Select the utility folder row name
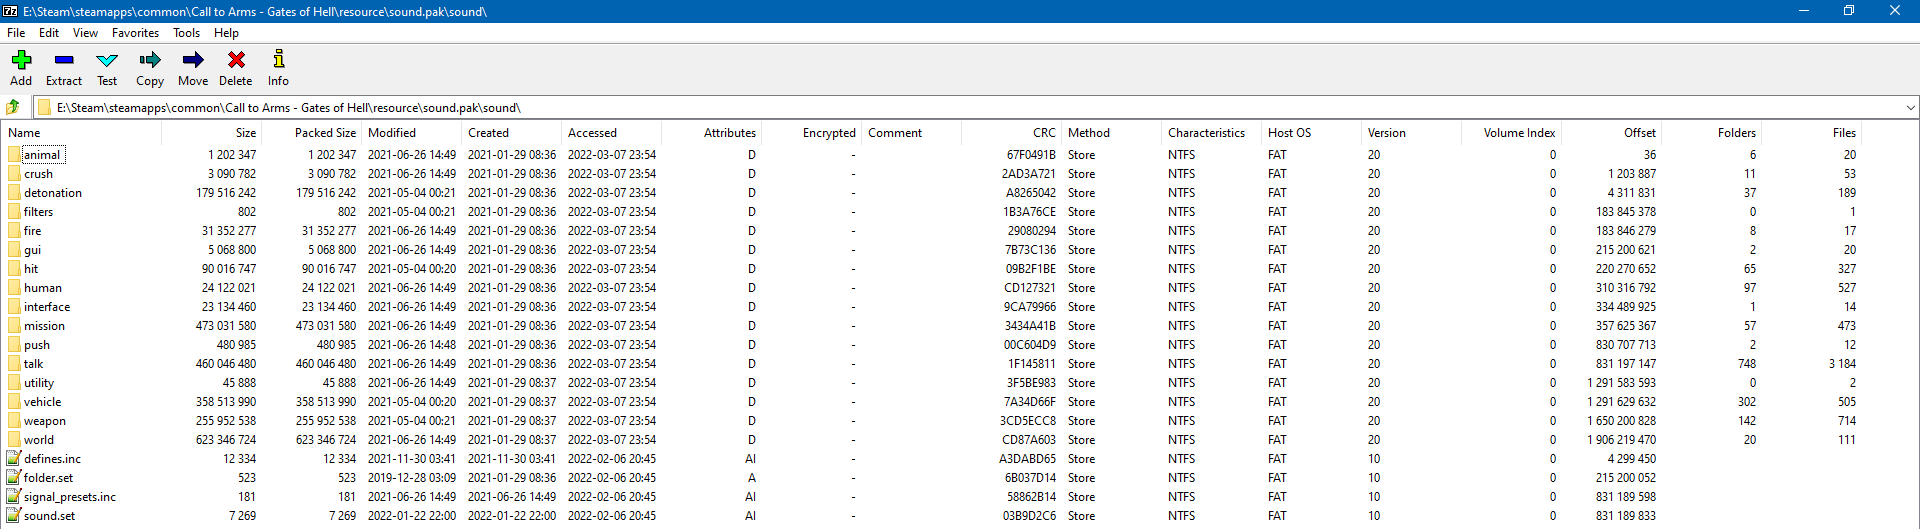This screenshot has width=1920, height=529. [x=39, y=382]
